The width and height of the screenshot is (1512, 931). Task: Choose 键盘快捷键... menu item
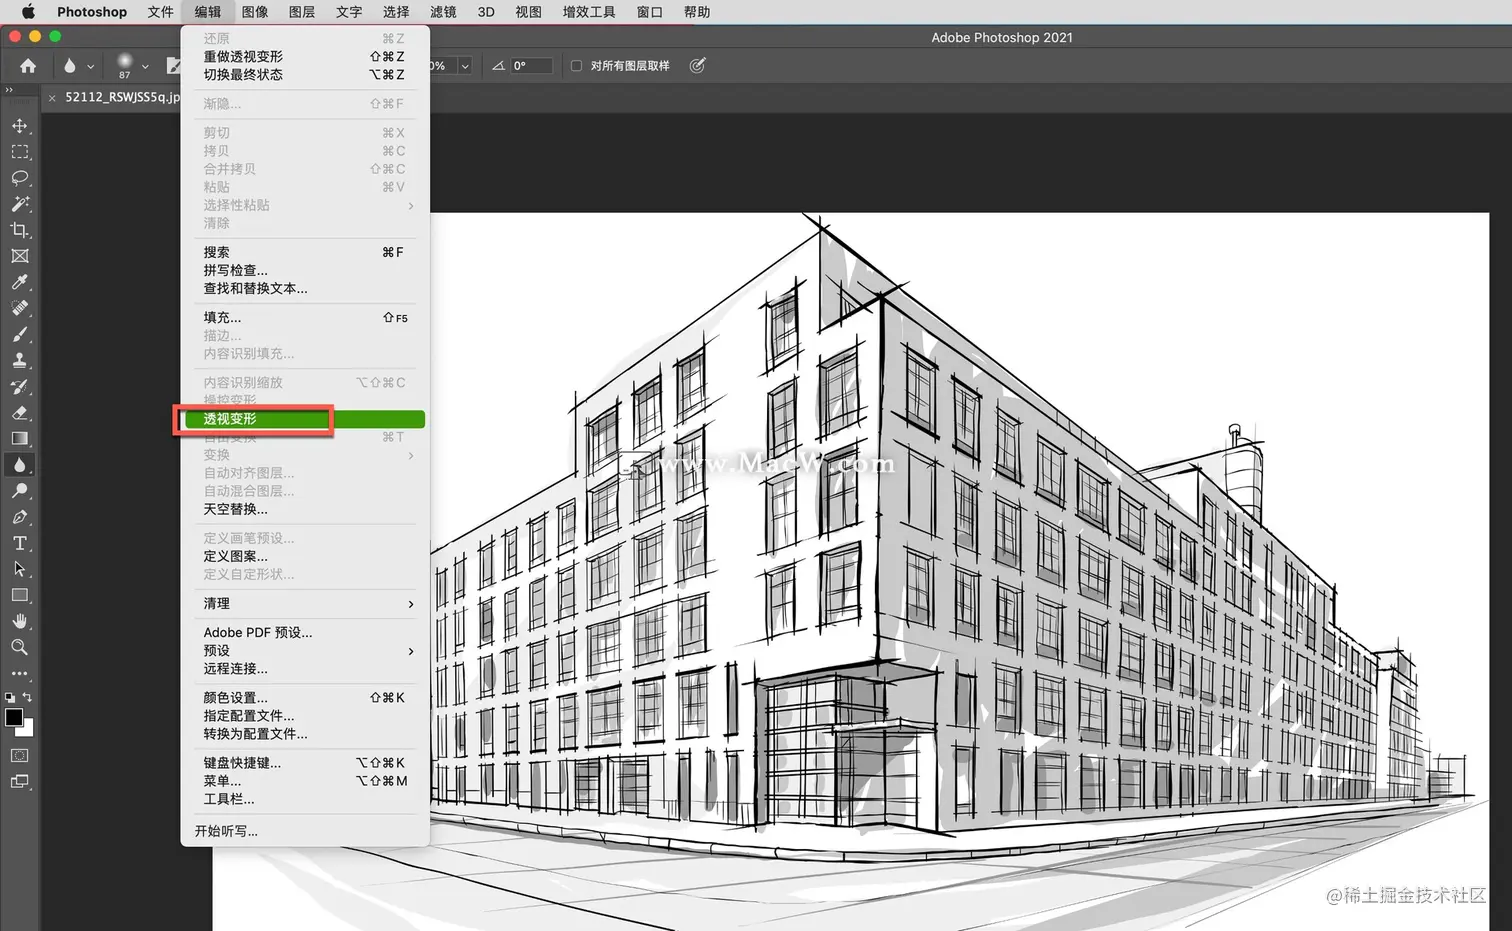pos(304,763)
